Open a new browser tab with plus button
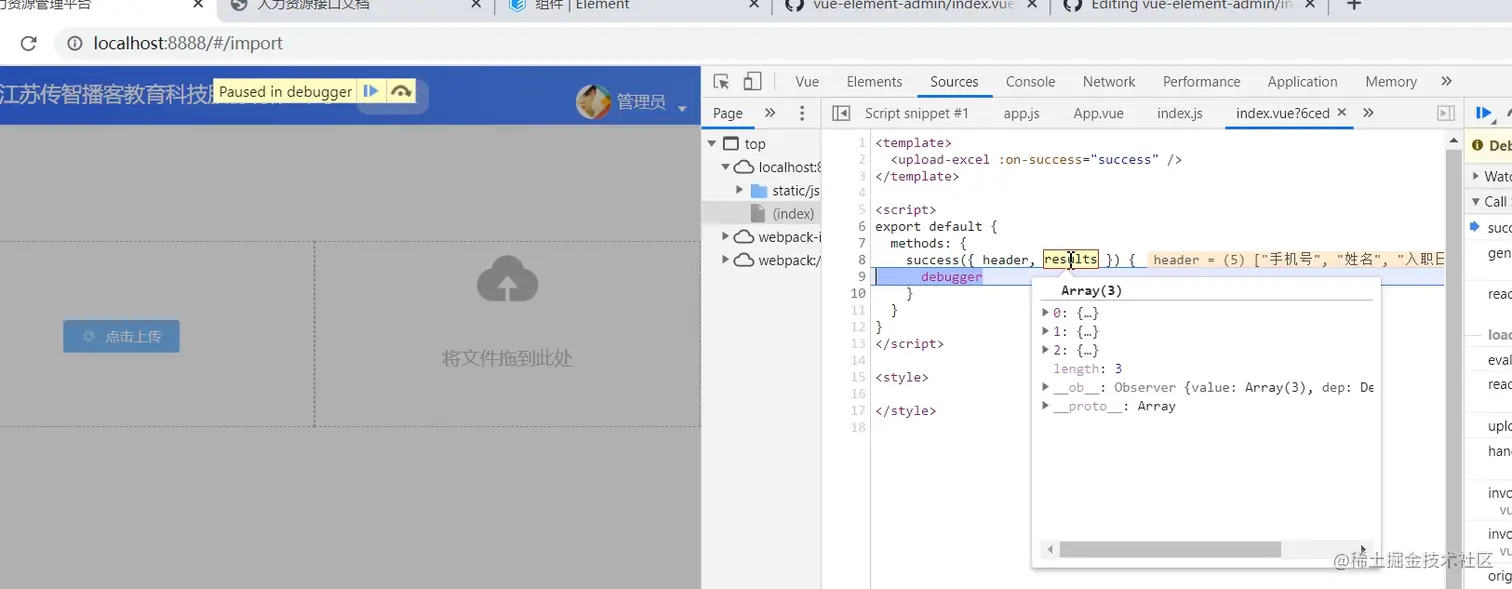Screen dimensions: 1512x589 pos(1354,4)
